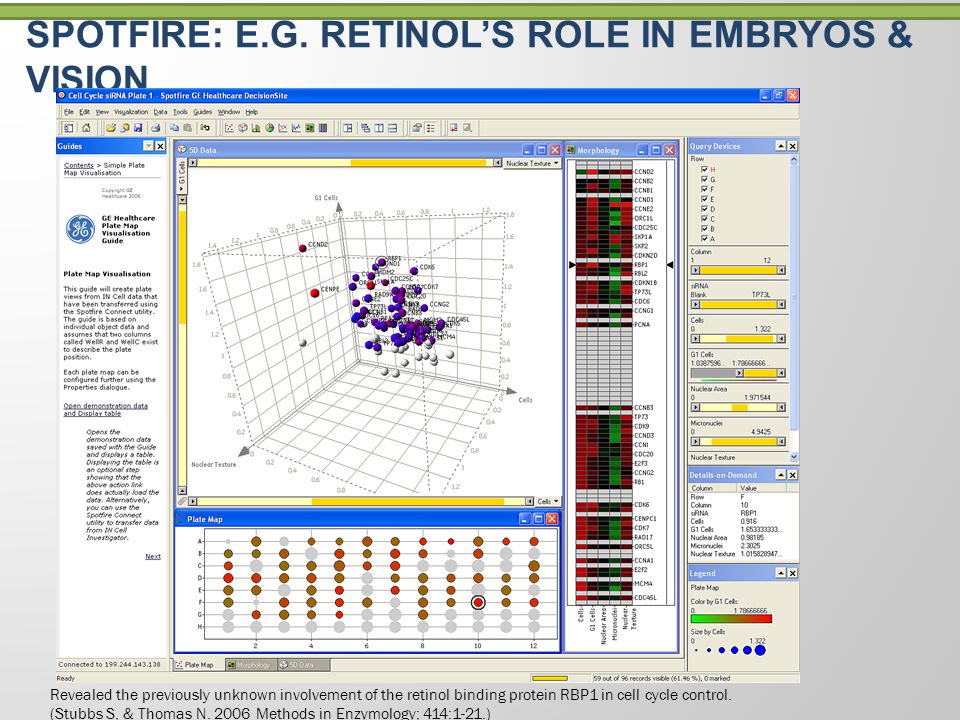
Task: Click the Legend list toolbar icon
Action: [x=431, y=128]
